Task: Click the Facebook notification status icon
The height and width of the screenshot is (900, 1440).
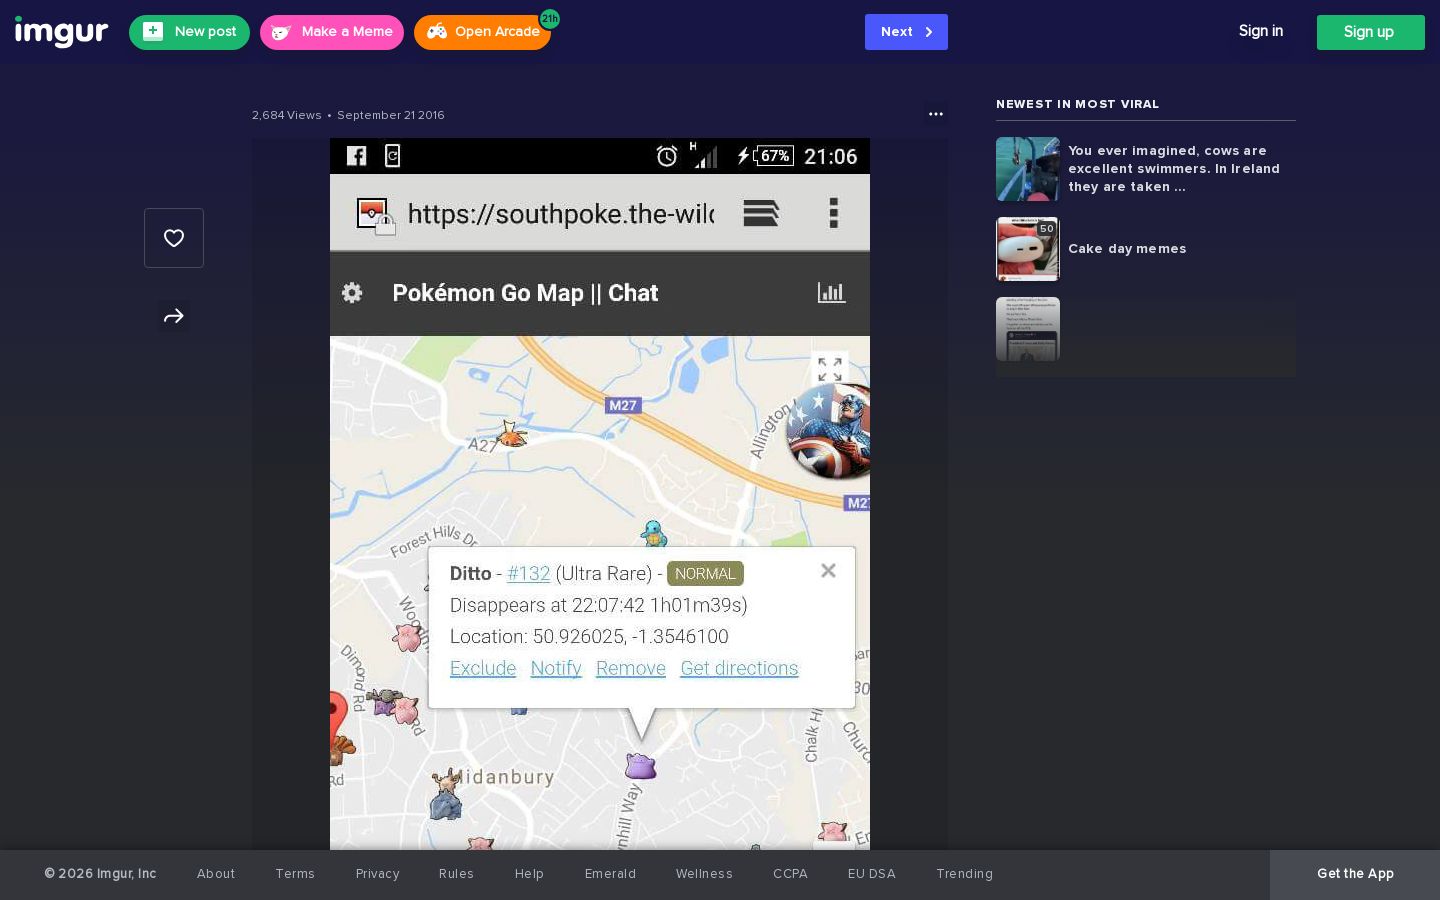Action: [x=356, y=155]
